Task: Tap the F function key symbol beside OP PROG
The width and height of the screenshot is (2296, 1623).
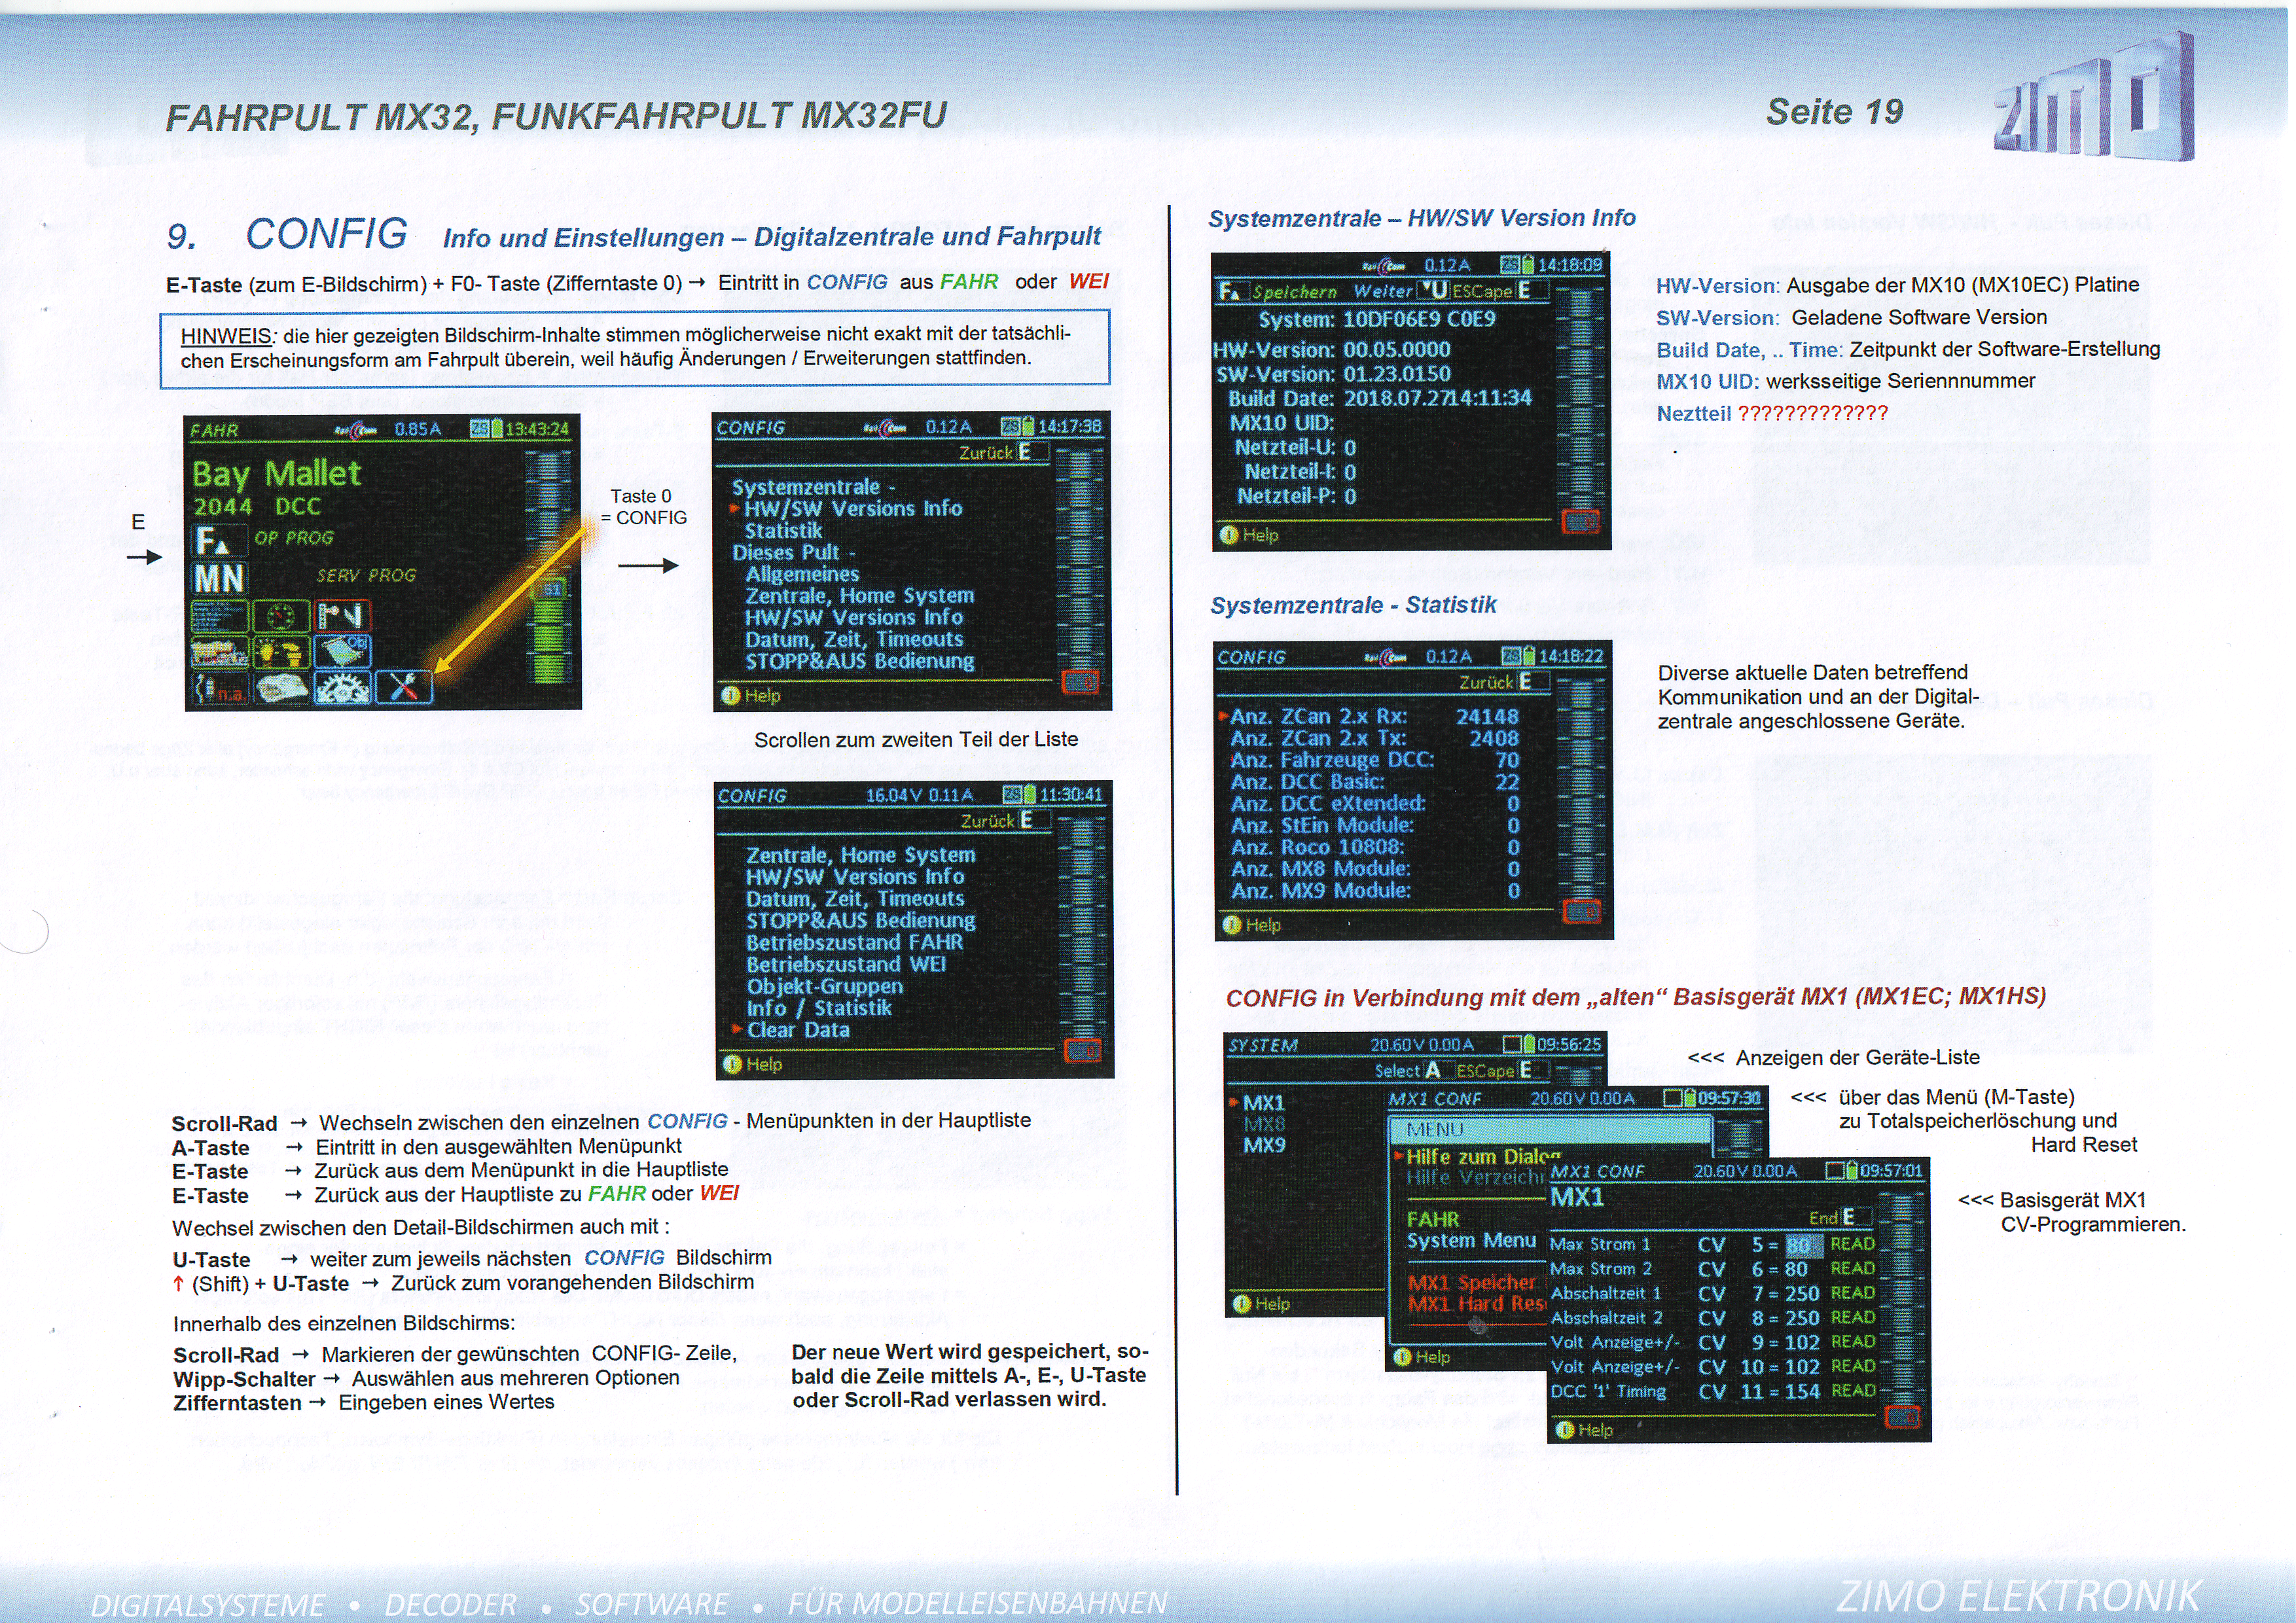Action: (x=219, y=541)
